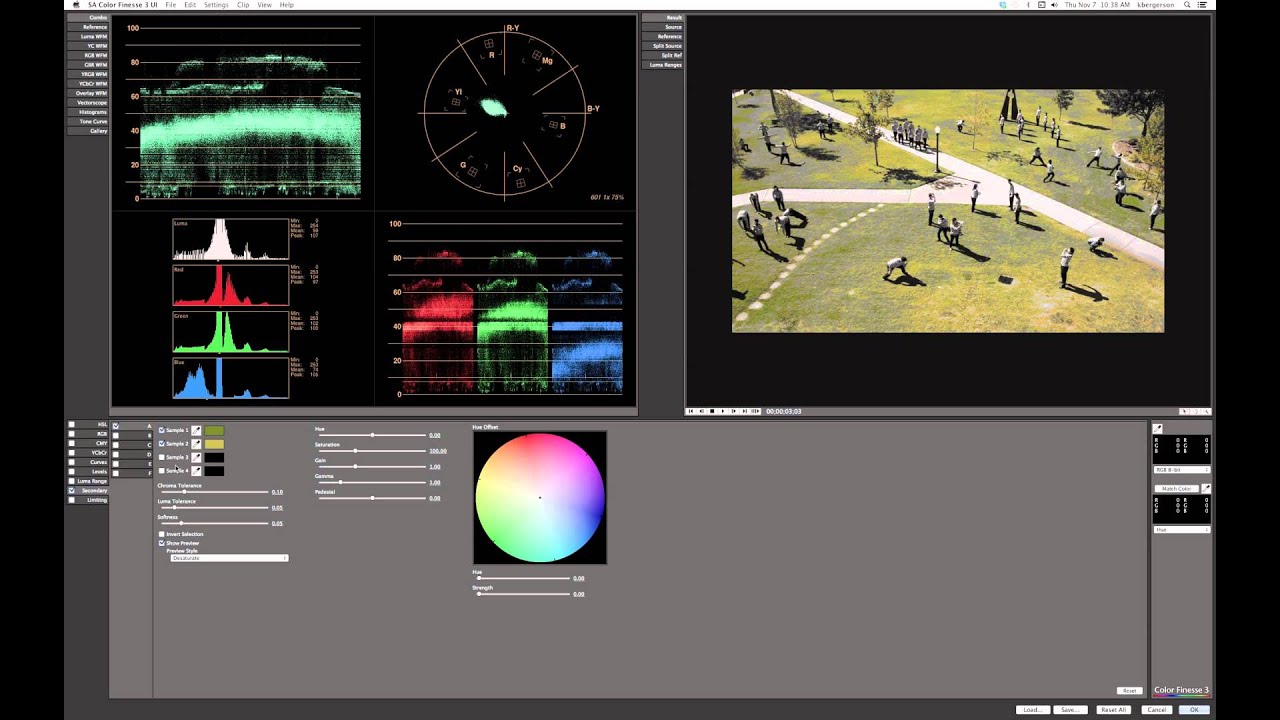Click the Hue Offset color wheel center

click(x=540, y=497)
